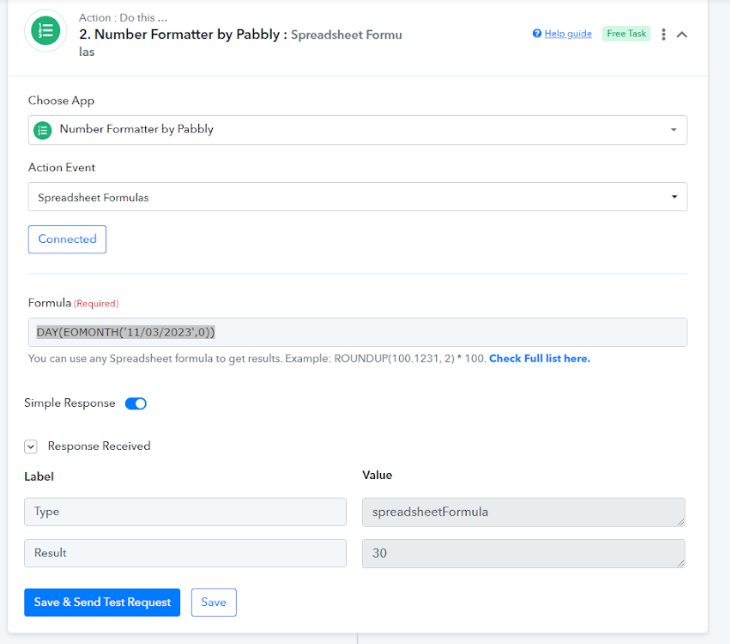The height and width of the screenshot is (644, 730).
Task: Open the Choose App dropdown
Action: tap(358, 130)
